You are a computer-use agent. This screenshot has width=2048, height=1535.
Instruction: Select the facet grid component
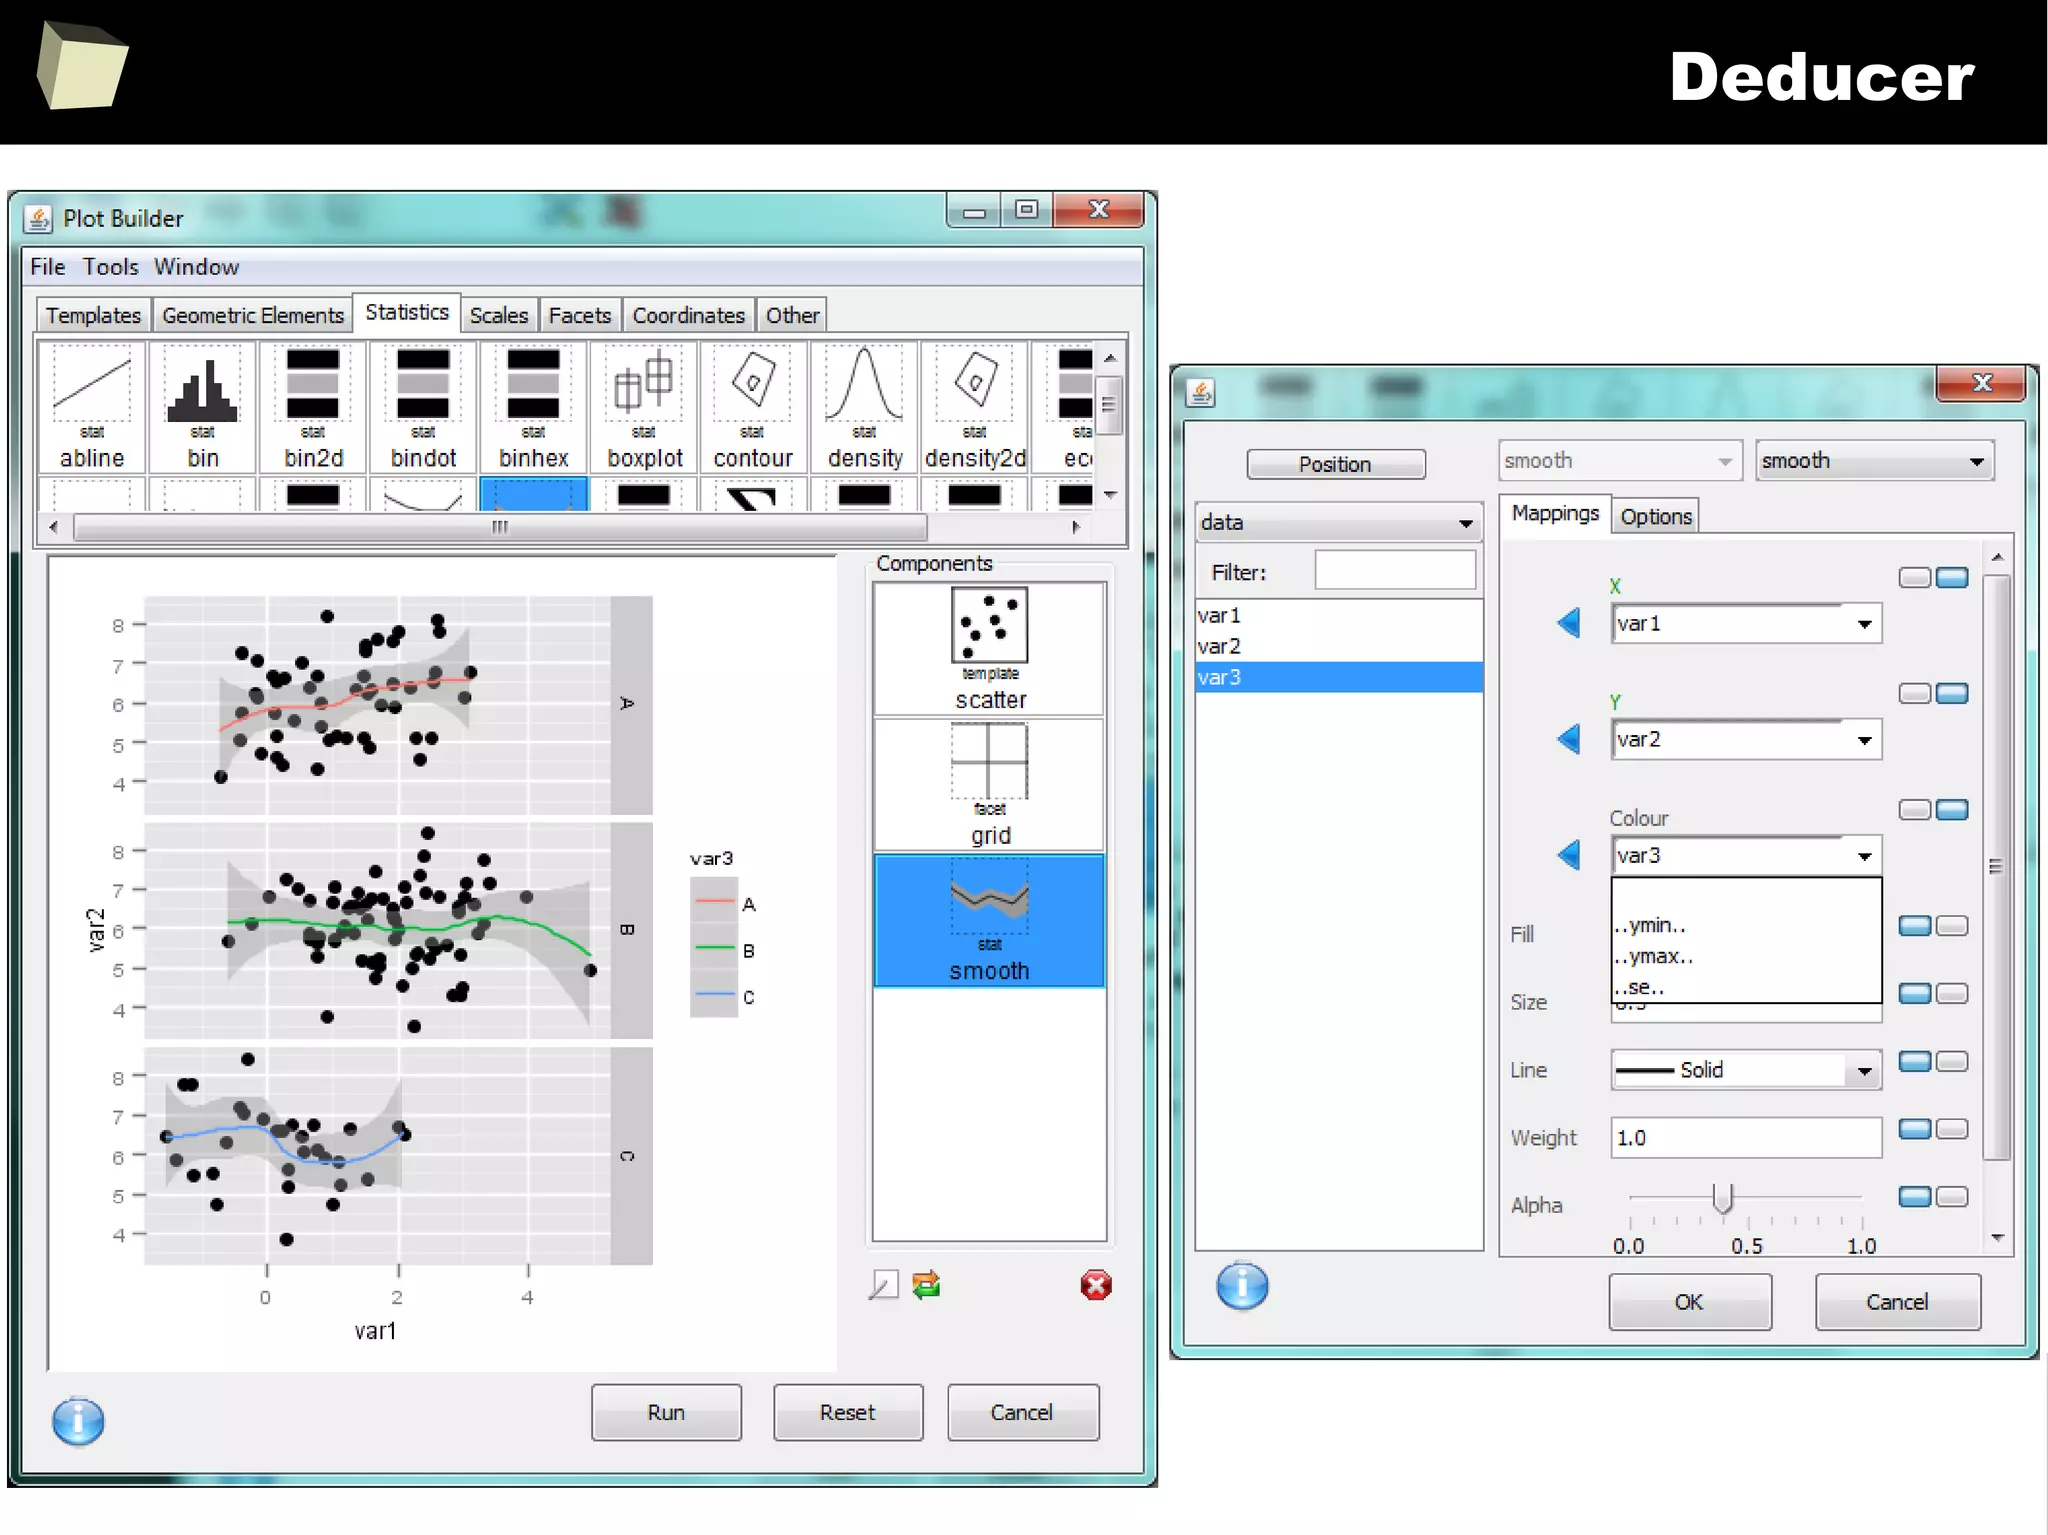(989, 784)
